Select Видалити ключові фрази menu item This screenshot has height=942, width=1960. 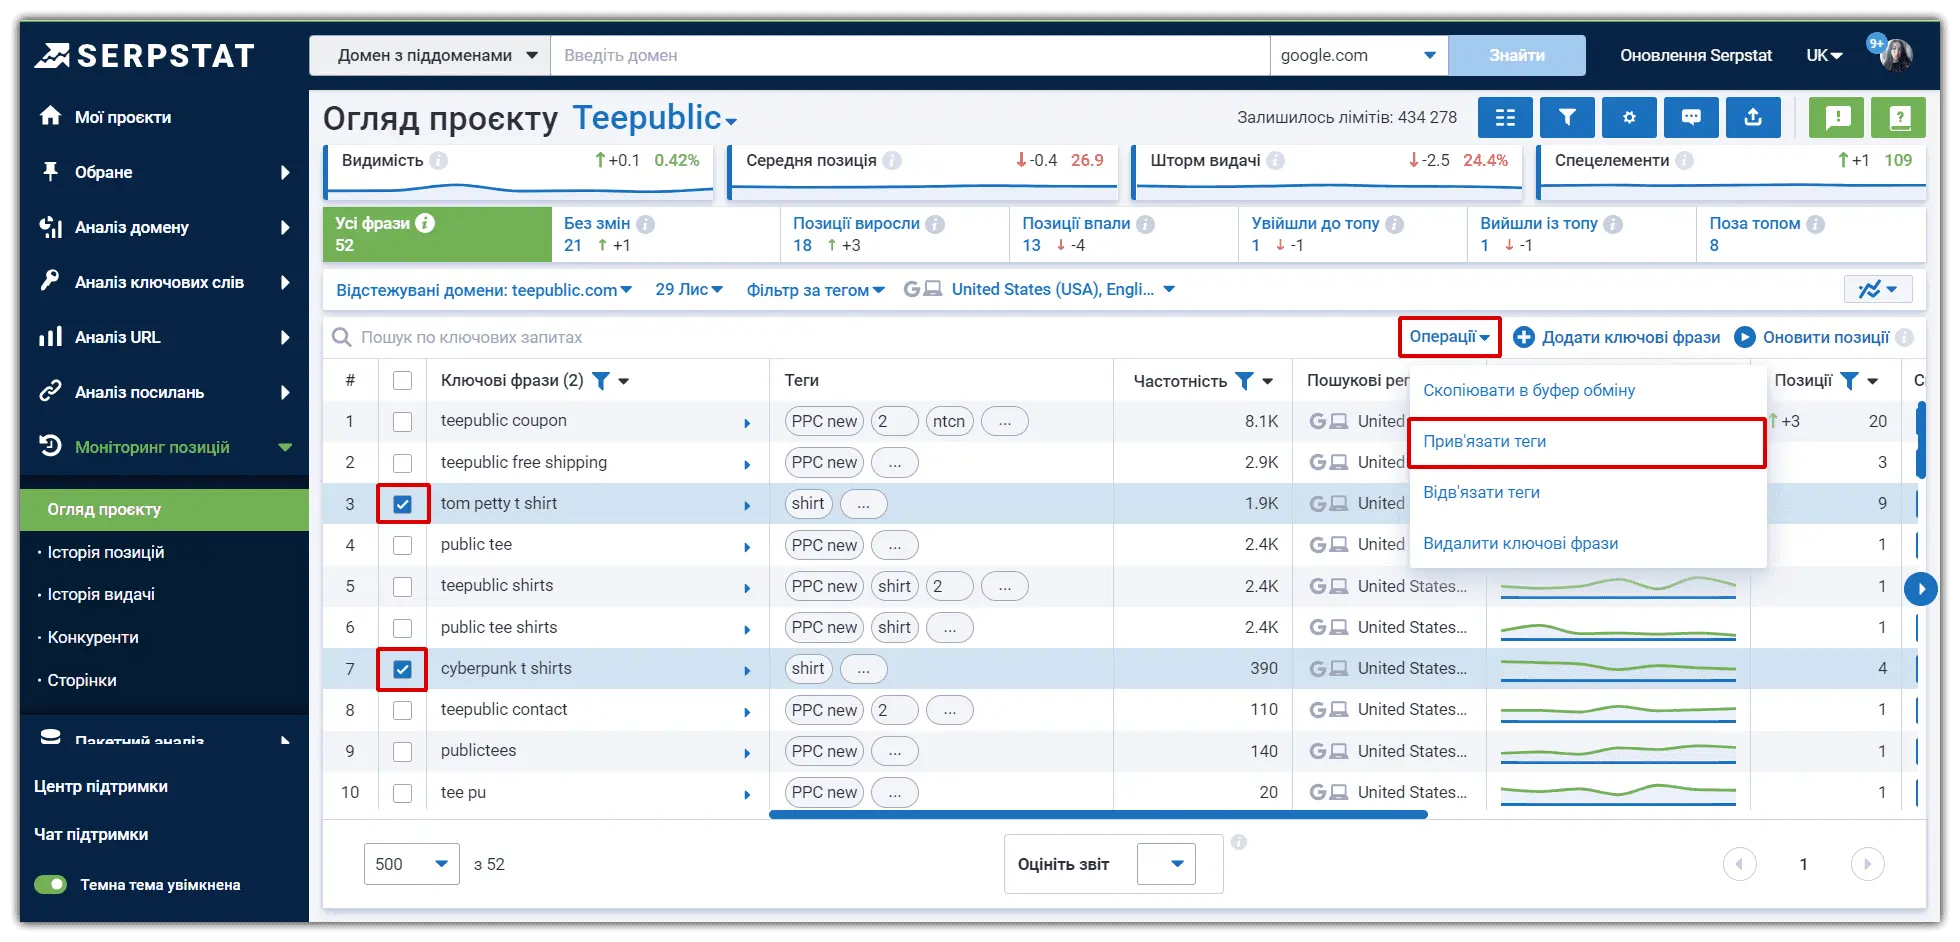pyautogui.click(x=1587, y=543)
